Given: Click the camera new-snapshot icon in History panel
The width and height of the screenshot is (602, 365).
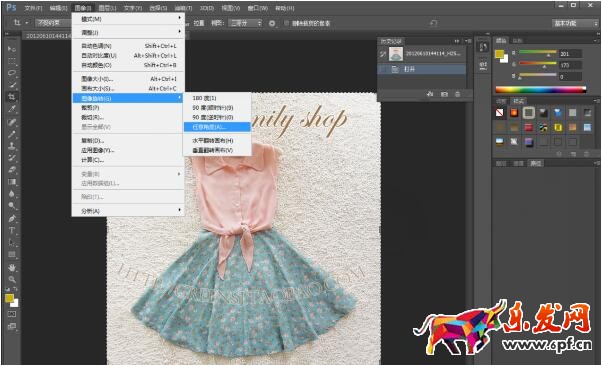Looking at the screenshot, I should [444, 94].
